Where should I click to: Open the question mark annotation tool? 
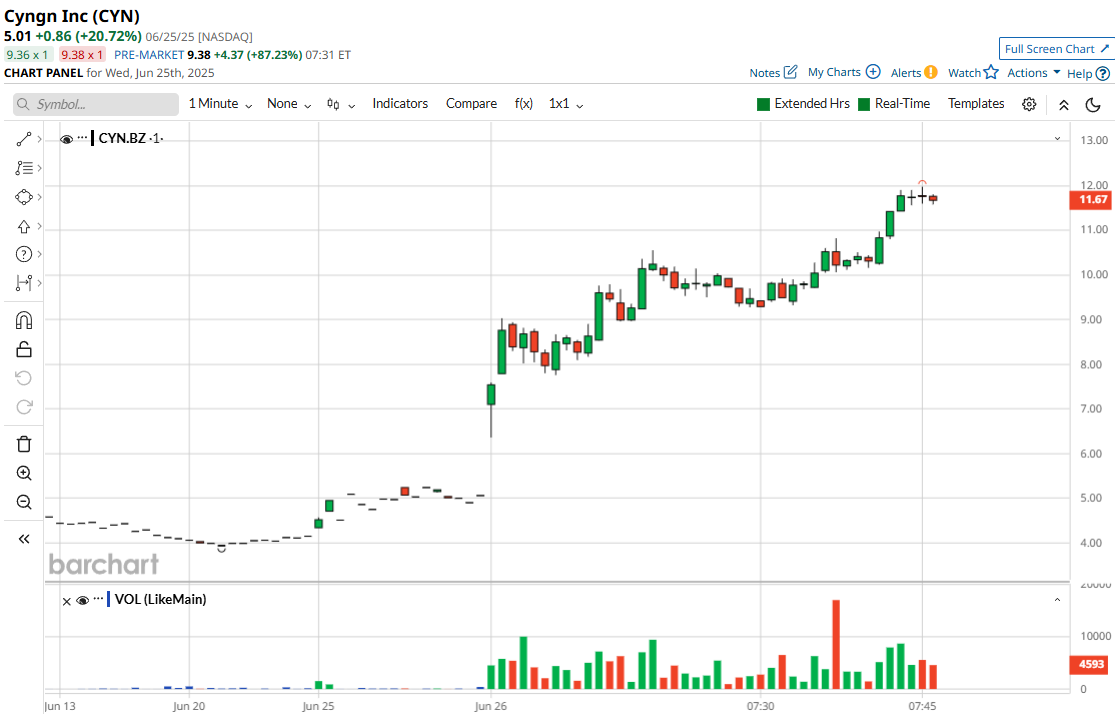[23, 254]
